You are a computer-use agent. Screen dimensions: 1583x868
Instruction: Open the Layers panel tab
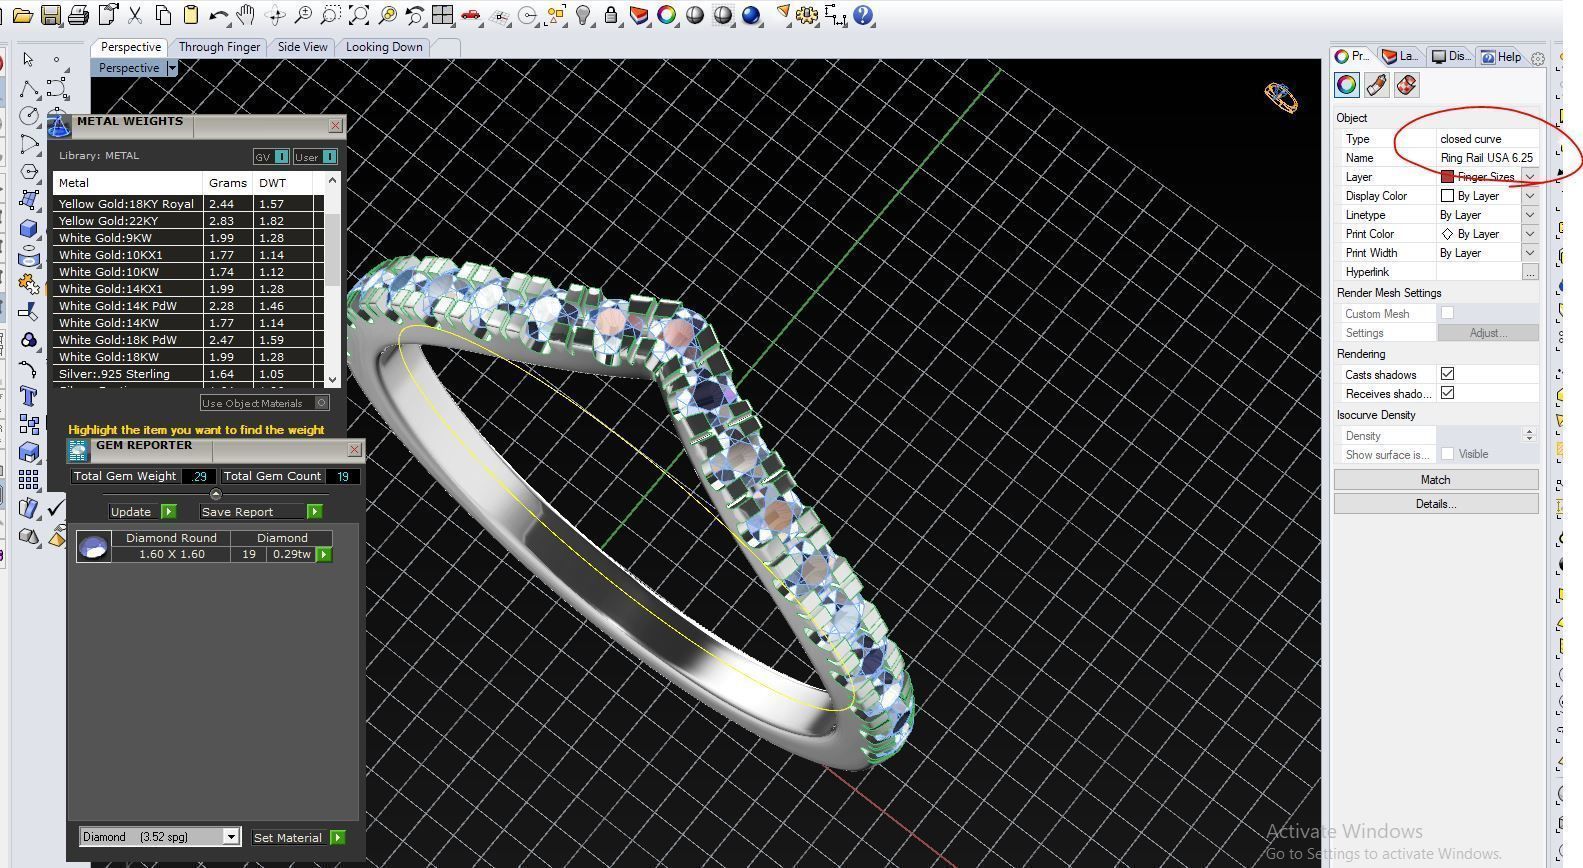coord(1399,57)
